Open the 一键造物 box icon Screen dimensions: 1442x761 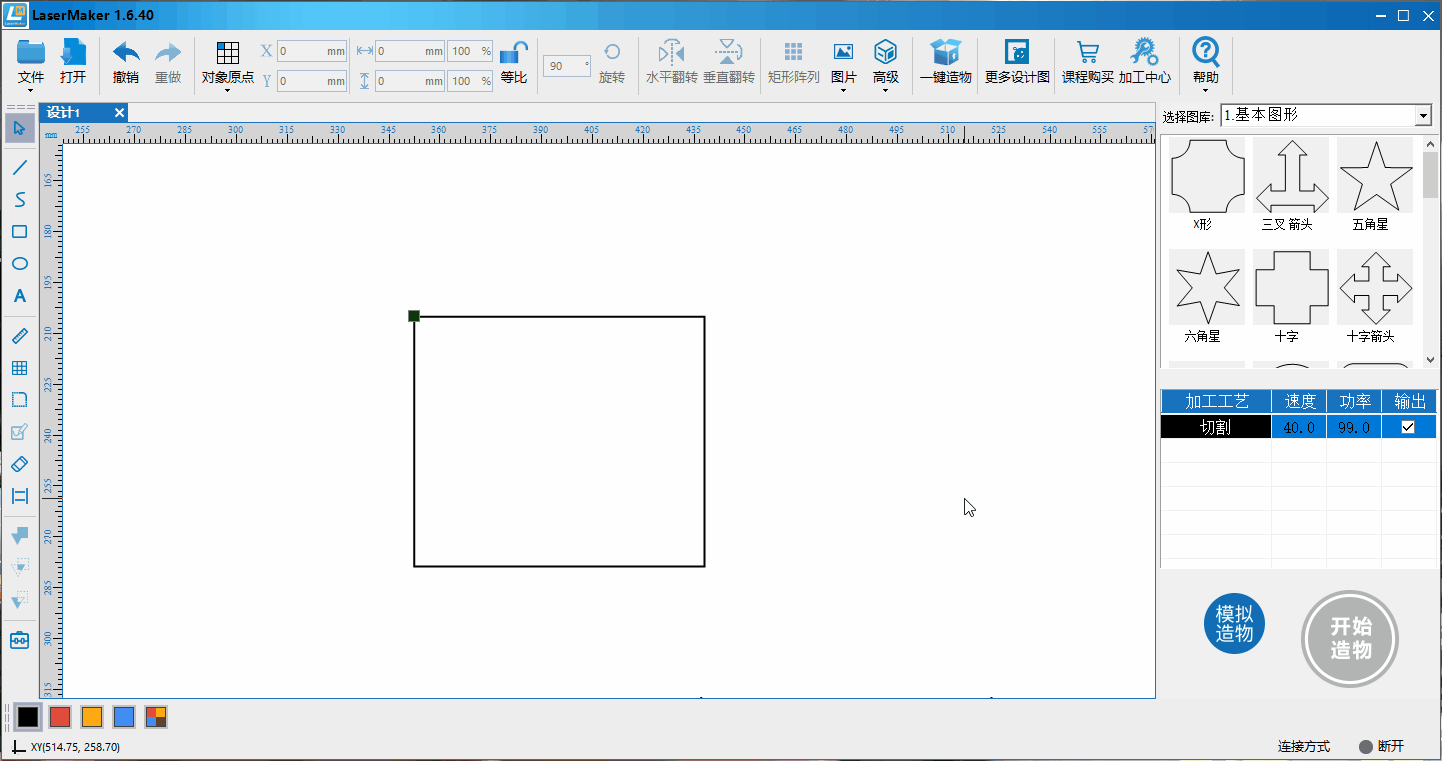[945, 52]
